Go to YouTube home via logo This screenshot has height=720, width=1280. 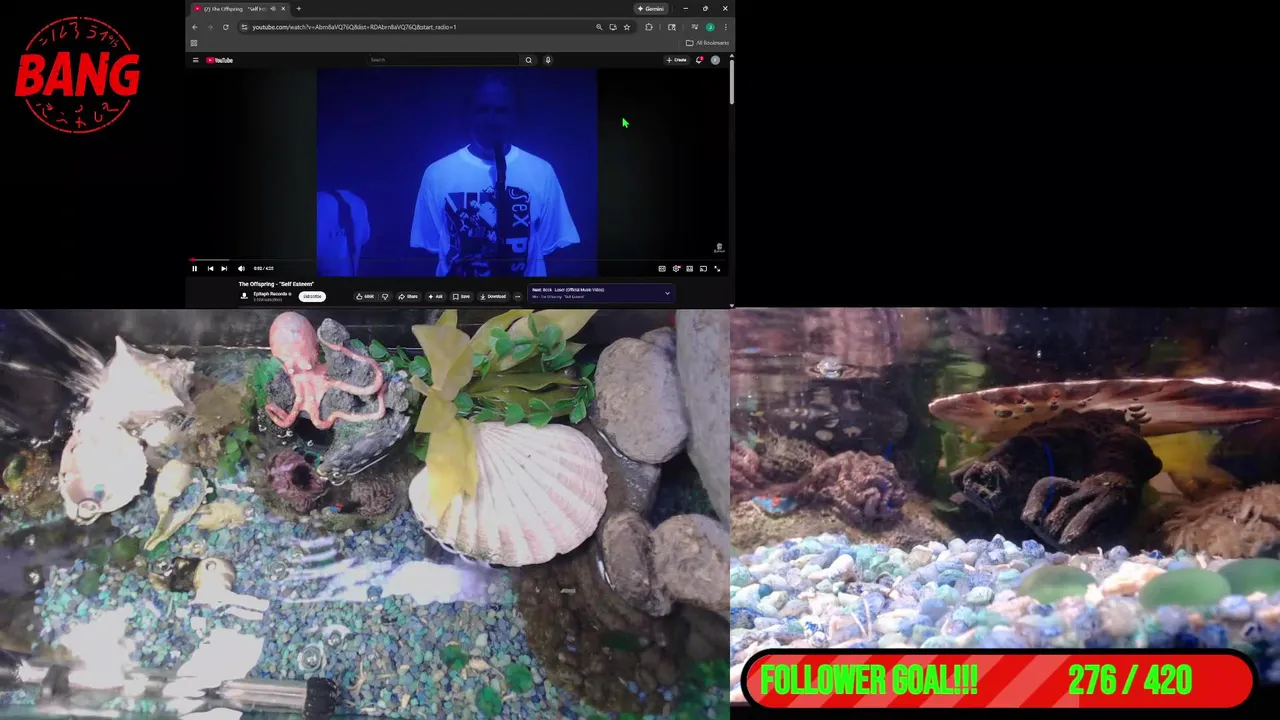point(219,60)
